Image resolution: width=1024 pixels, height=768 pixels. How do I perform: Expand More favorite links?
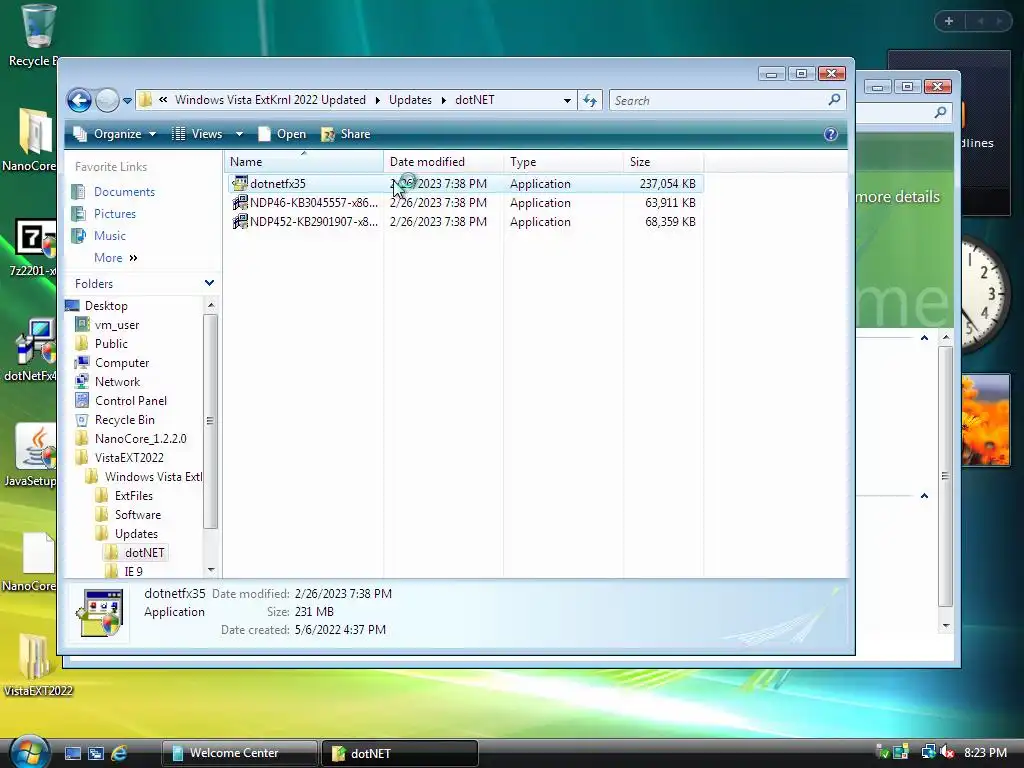pos(116,258)
